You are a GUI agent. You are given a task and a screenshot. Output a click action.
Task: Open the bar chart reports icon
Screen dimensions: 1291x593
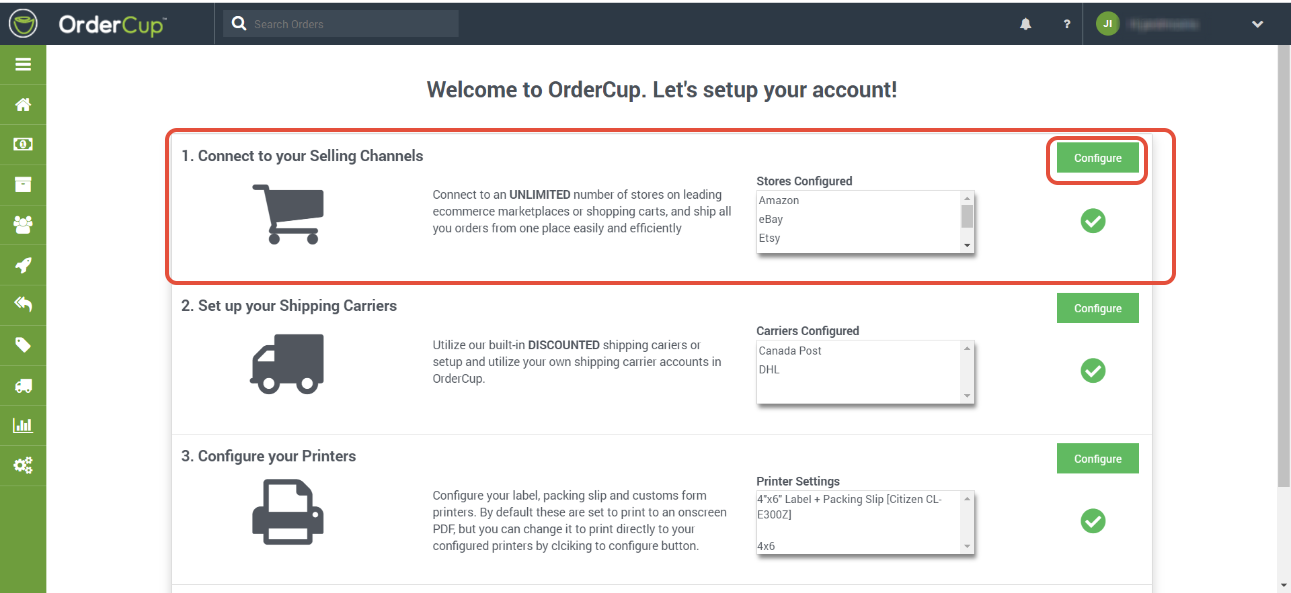(x=23, y=425)
